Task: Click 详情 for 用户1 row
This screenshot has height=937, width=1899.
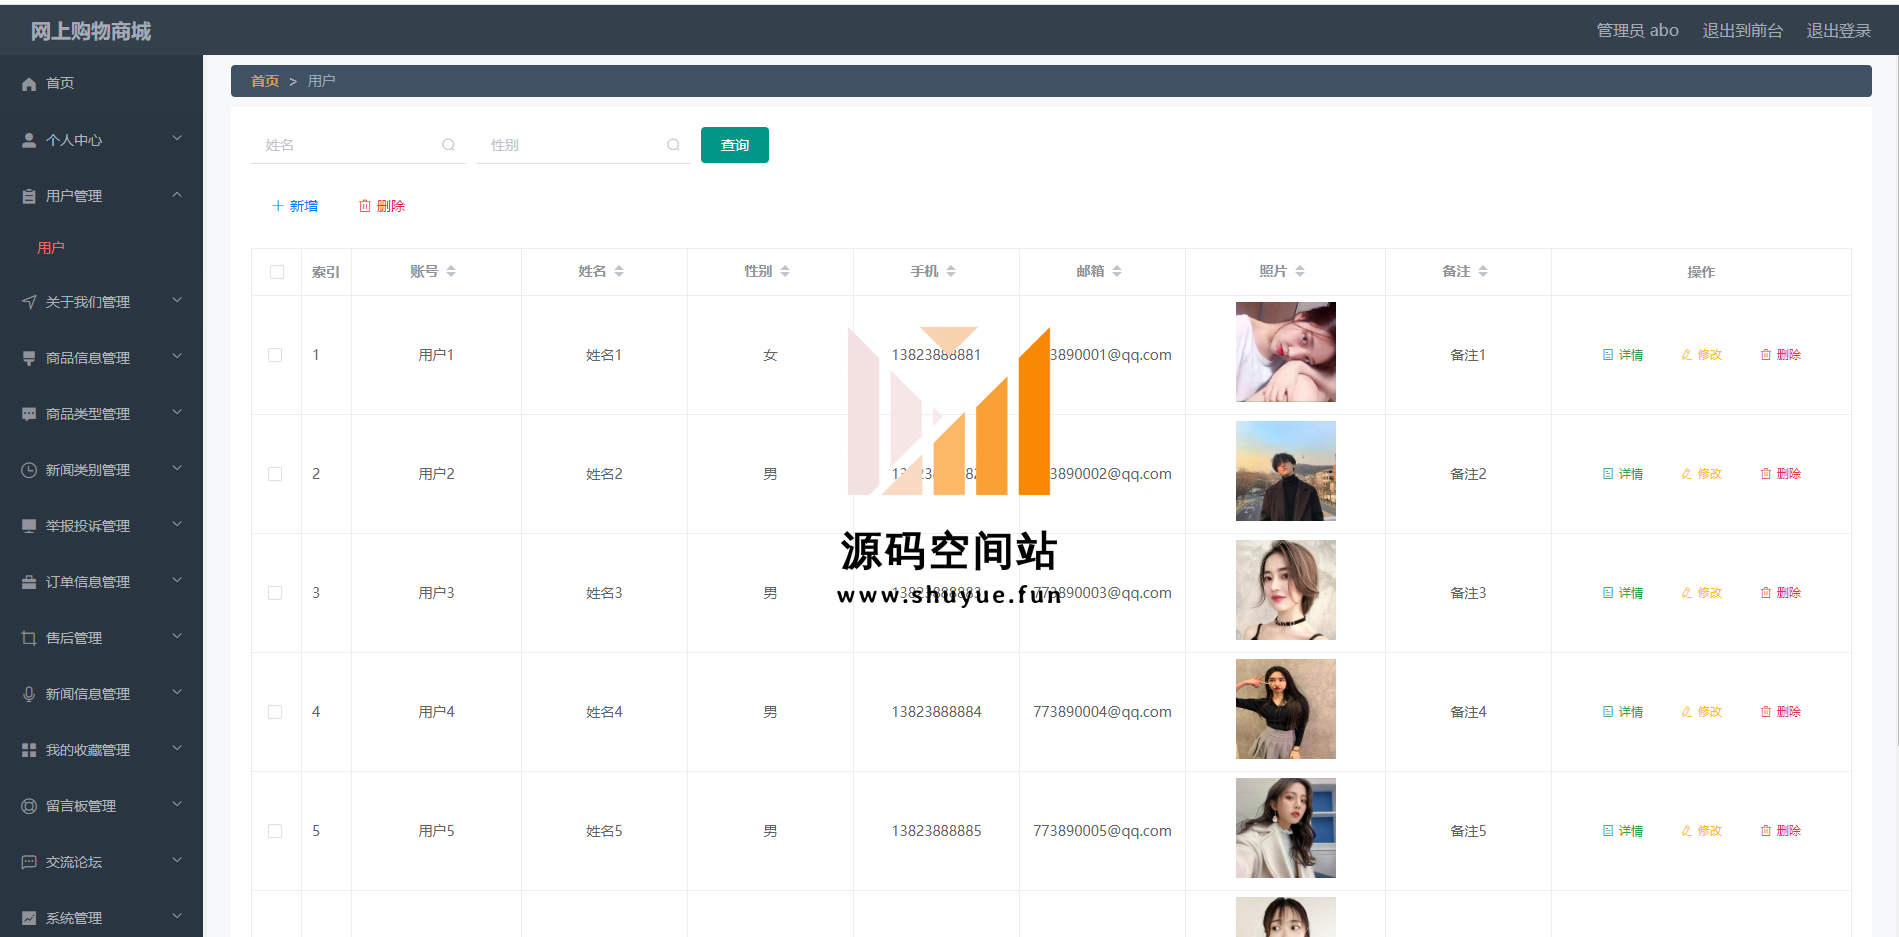Action: 1623,355
